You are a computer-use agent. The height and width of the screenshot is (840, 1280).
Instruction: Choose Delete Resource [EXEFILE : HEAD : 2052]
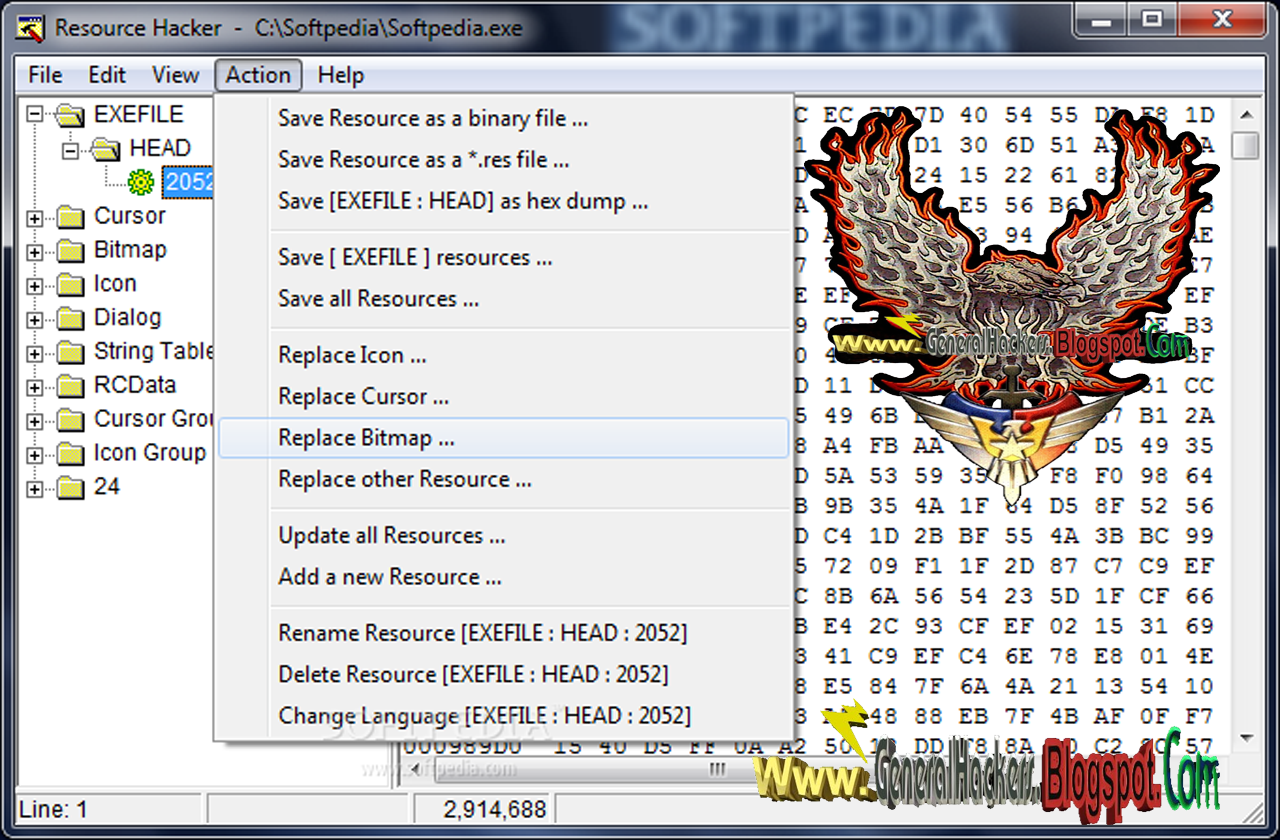[504, 674]
